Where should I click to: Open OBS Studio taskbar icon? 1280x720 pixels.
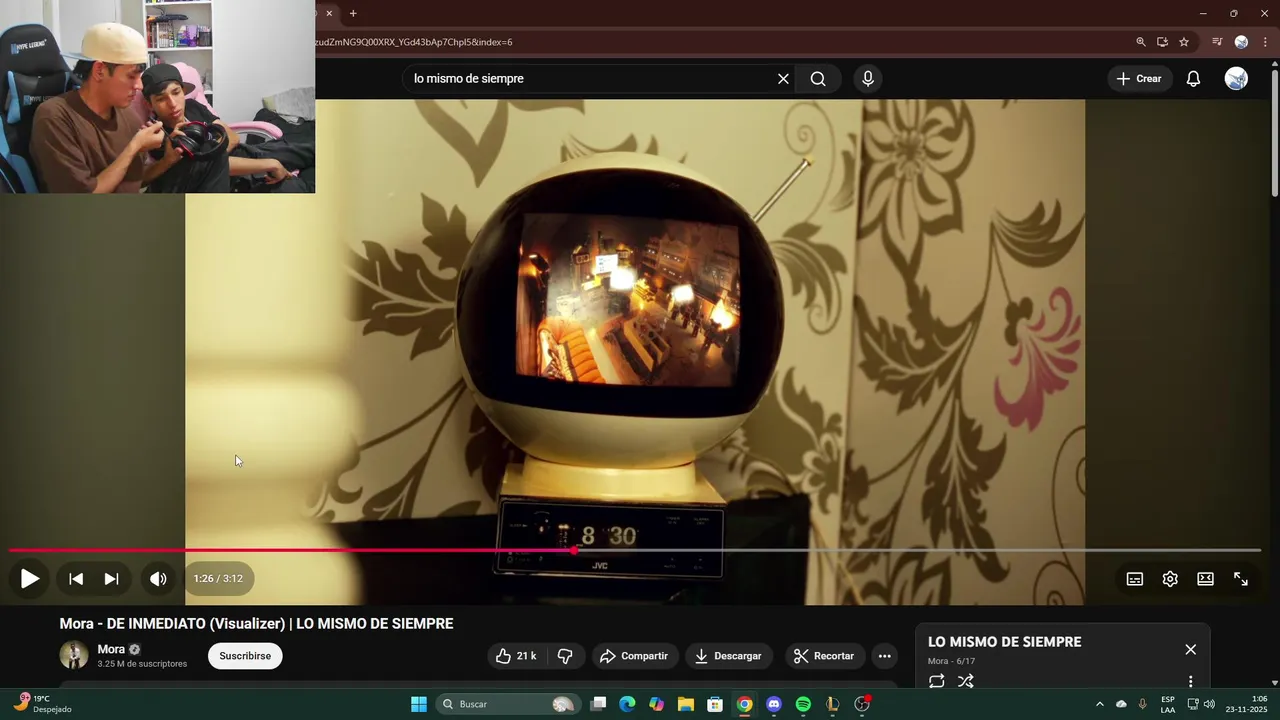tap(862, 704)
